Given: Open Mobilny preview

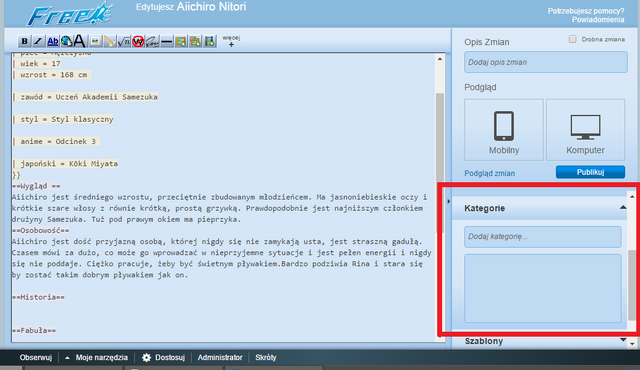Looking at the screenshot, I should [504, 130].
